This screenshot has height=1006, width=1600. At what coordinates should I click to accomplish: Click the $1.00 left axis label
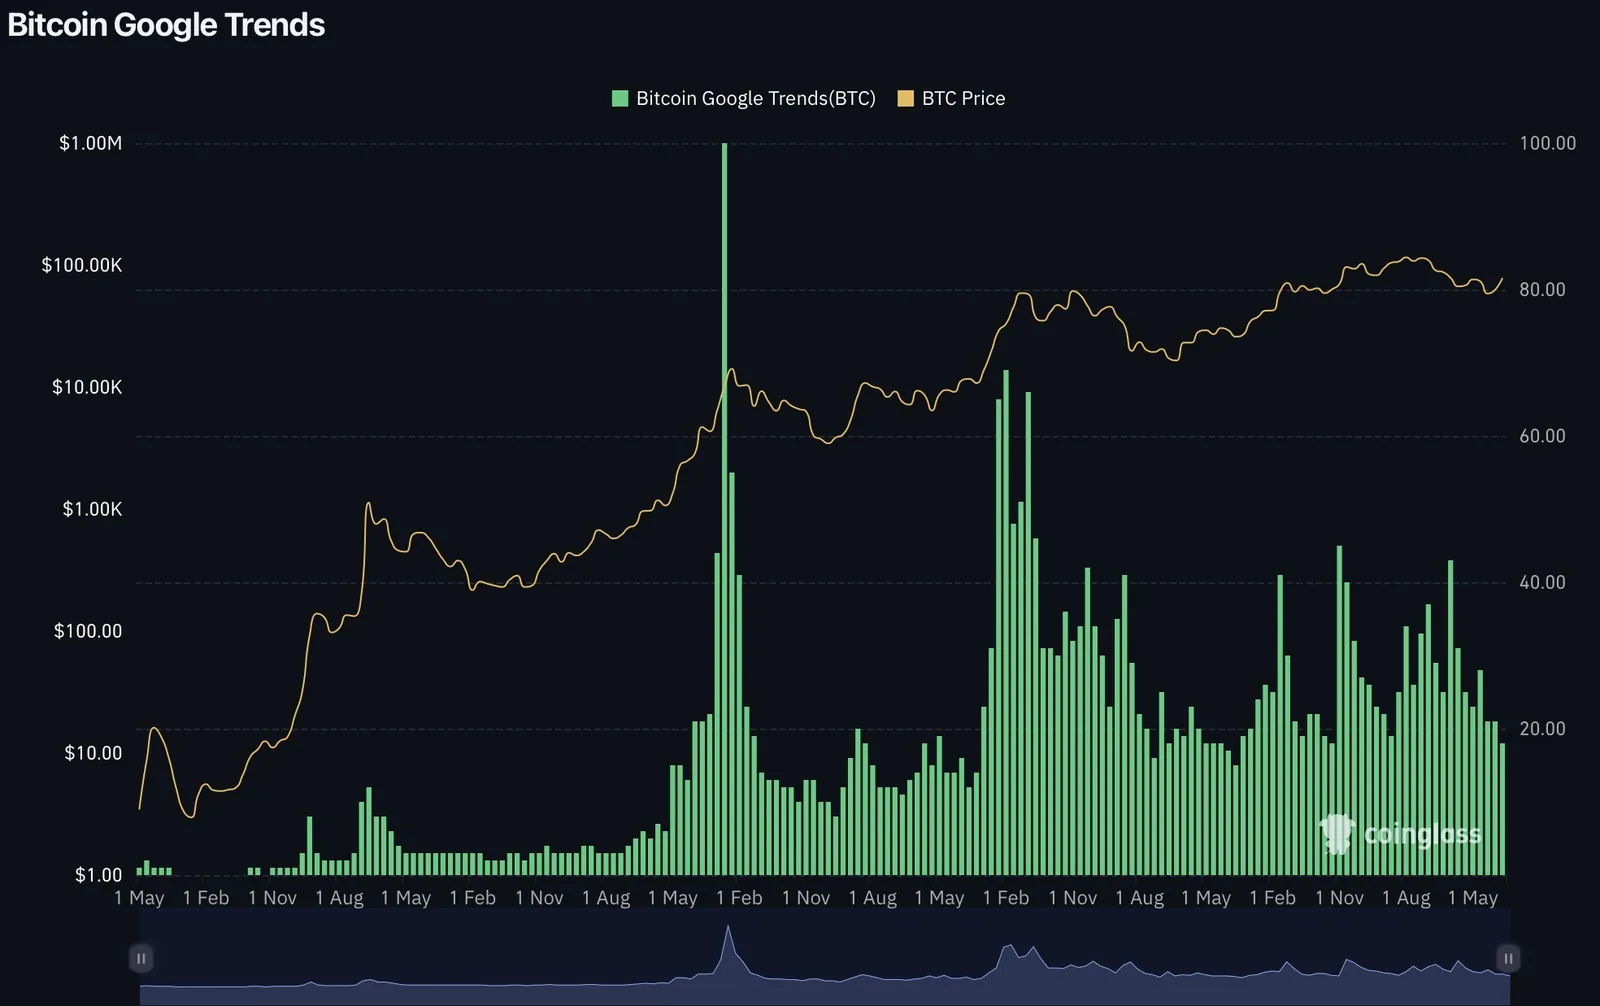pyautogui.click(x=98, y=875)
